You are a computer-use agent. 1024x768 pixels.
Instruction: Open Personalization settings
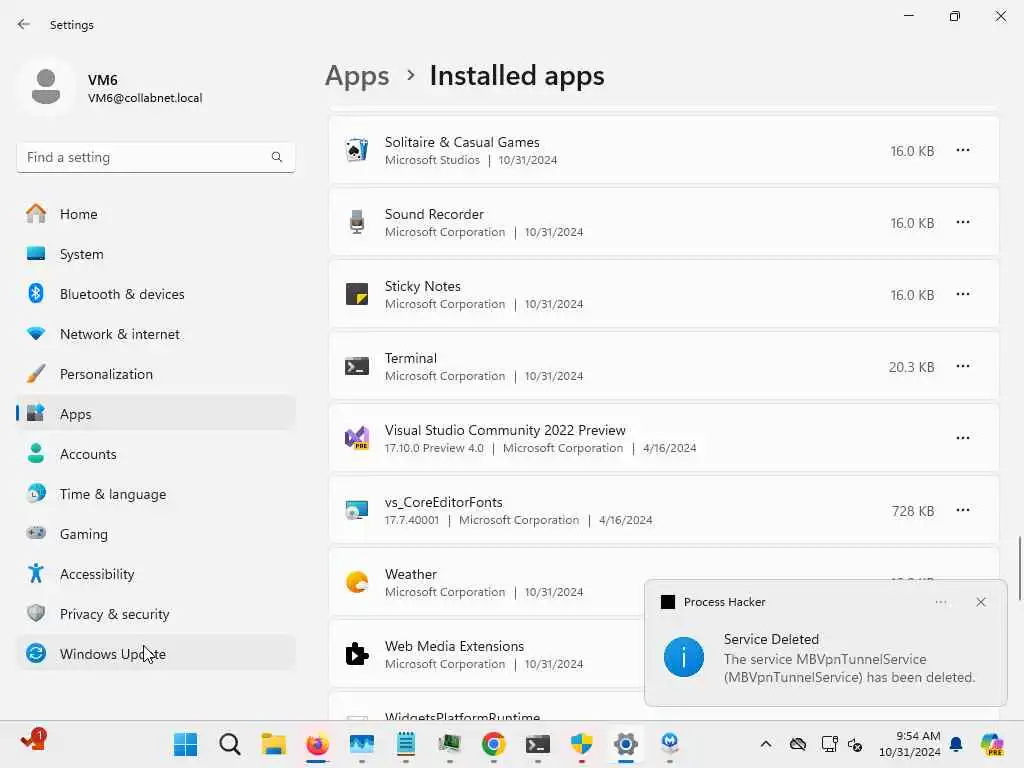click(156, 374)
